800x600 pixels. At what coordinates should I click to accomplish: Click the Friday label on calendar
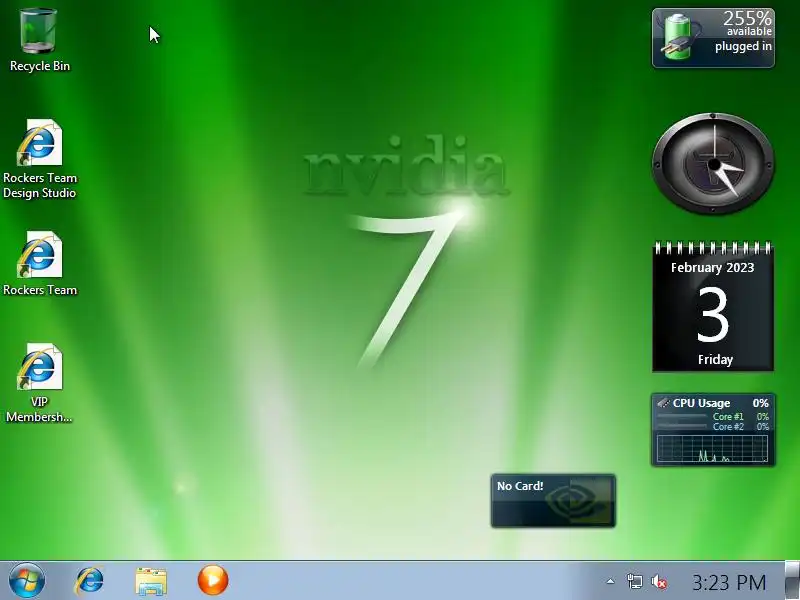(x=715, y=360)
